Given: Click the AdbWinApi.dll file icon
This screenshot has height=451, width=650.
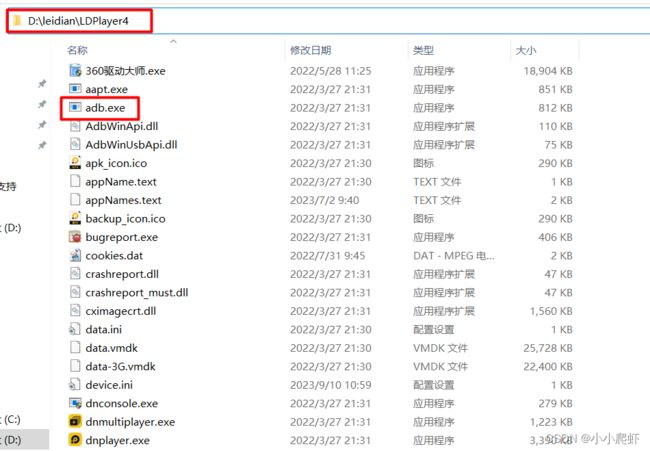Looking at the screenshot, I should [75, 126].
